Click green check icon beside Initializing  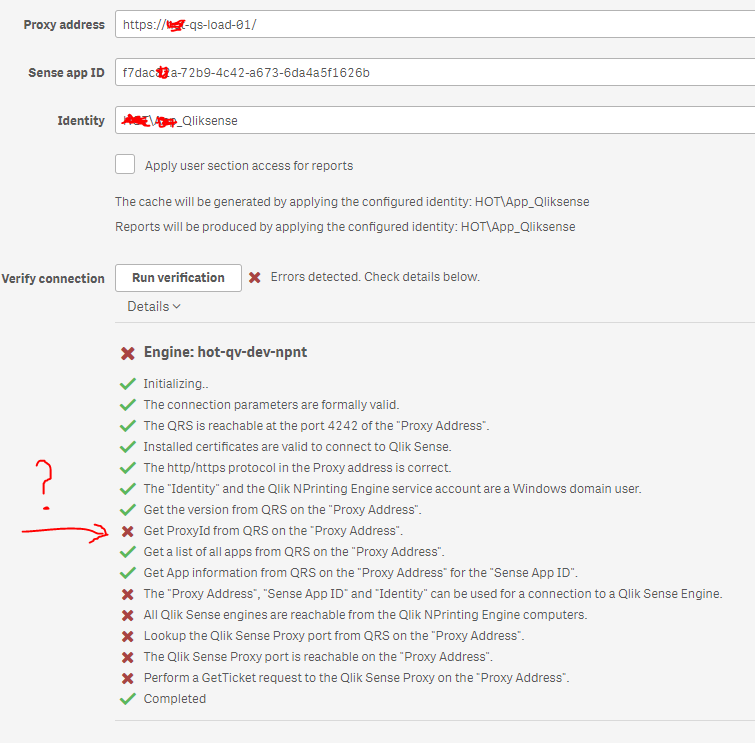point(127,383)
